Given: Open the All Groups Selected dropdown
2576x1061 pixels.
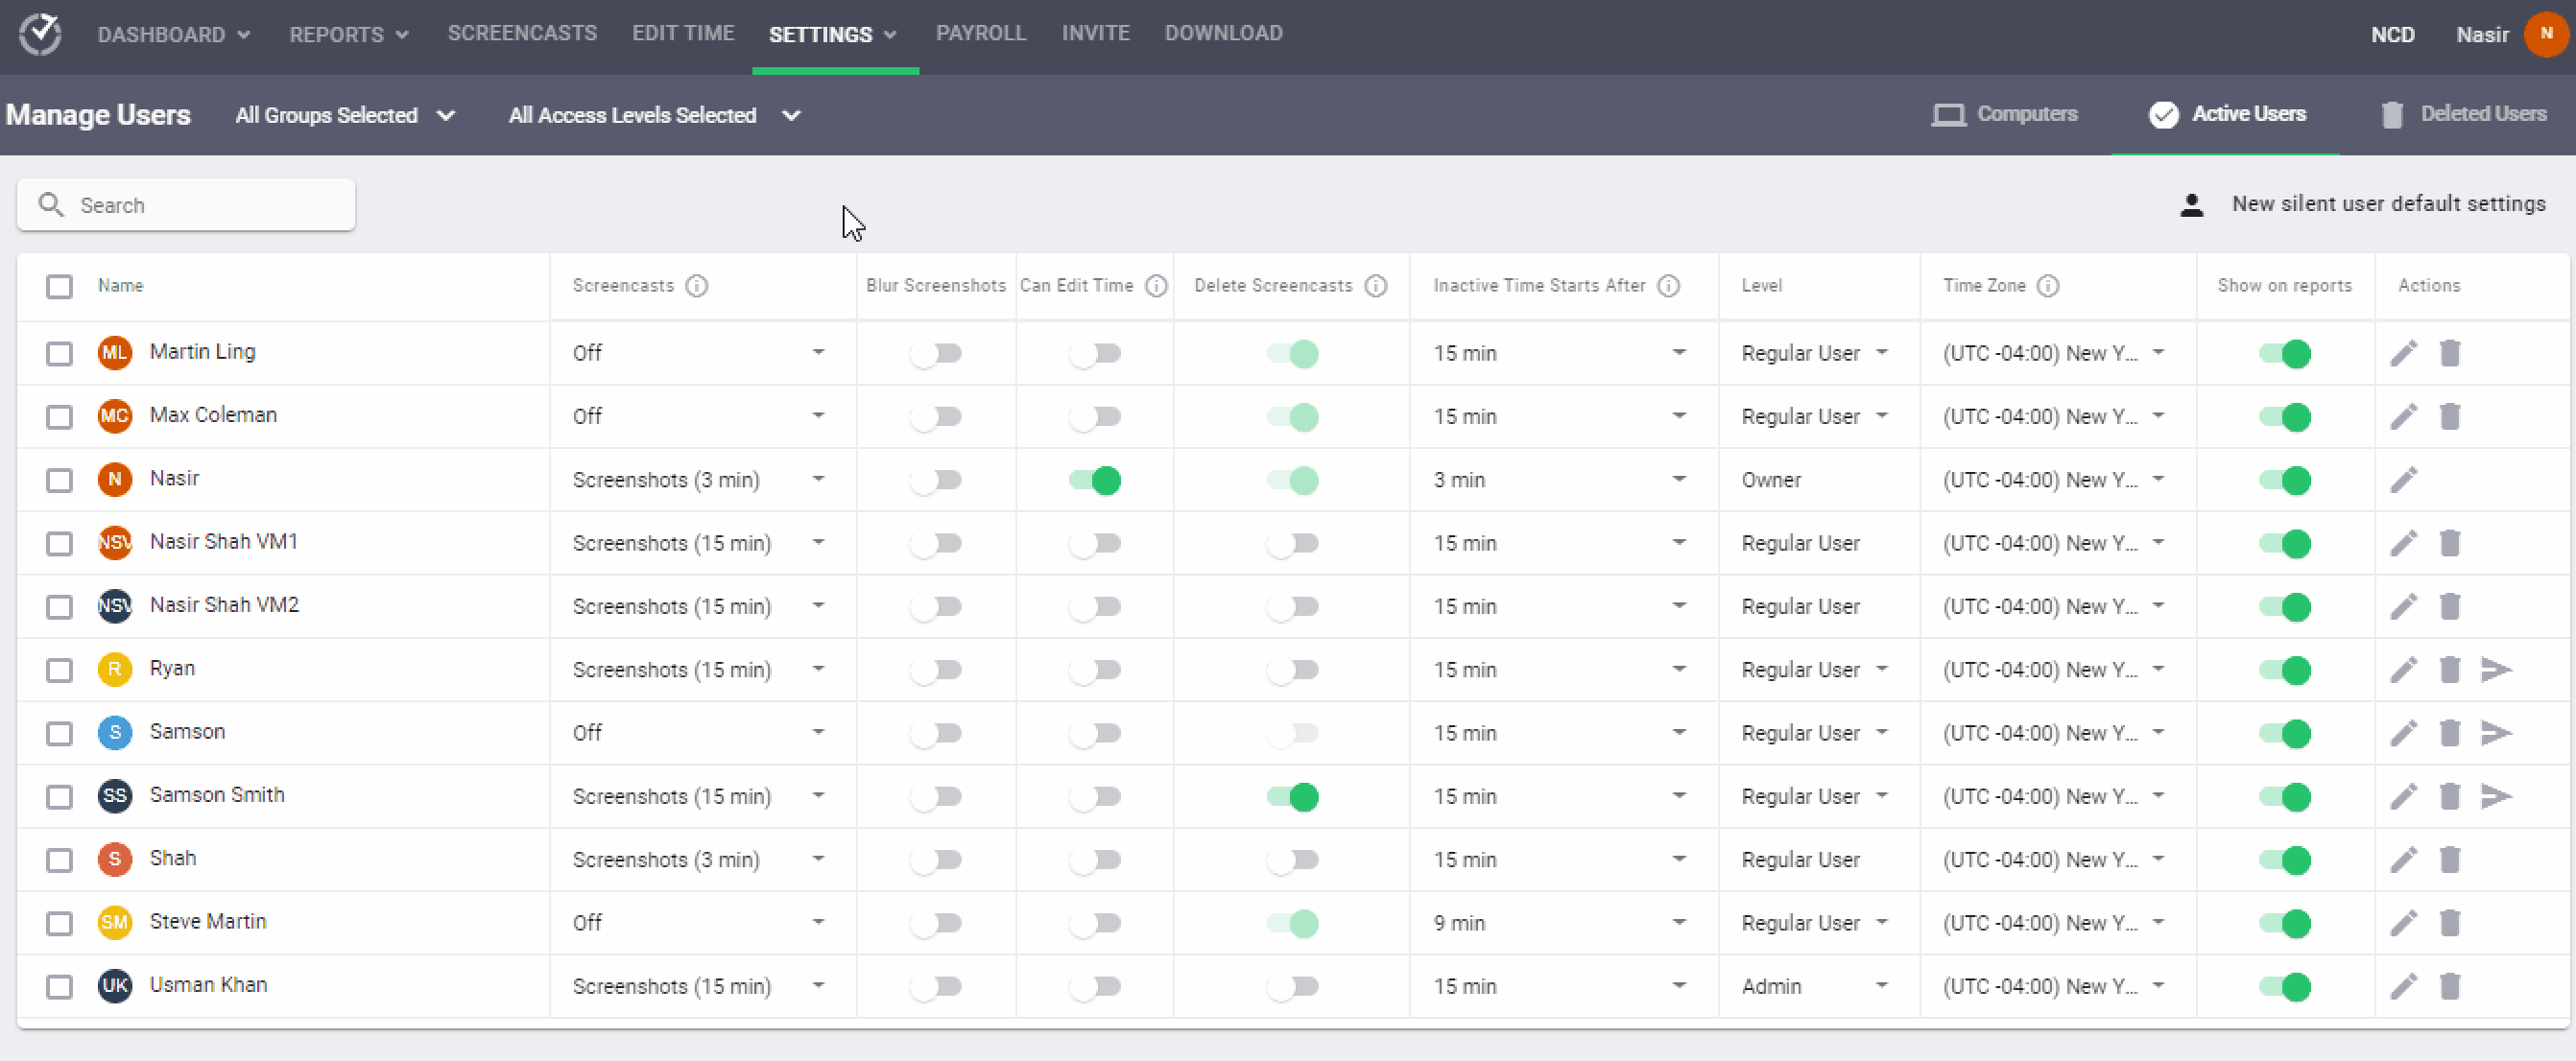Looking at the screenshot, I should (x=345, y=115).
